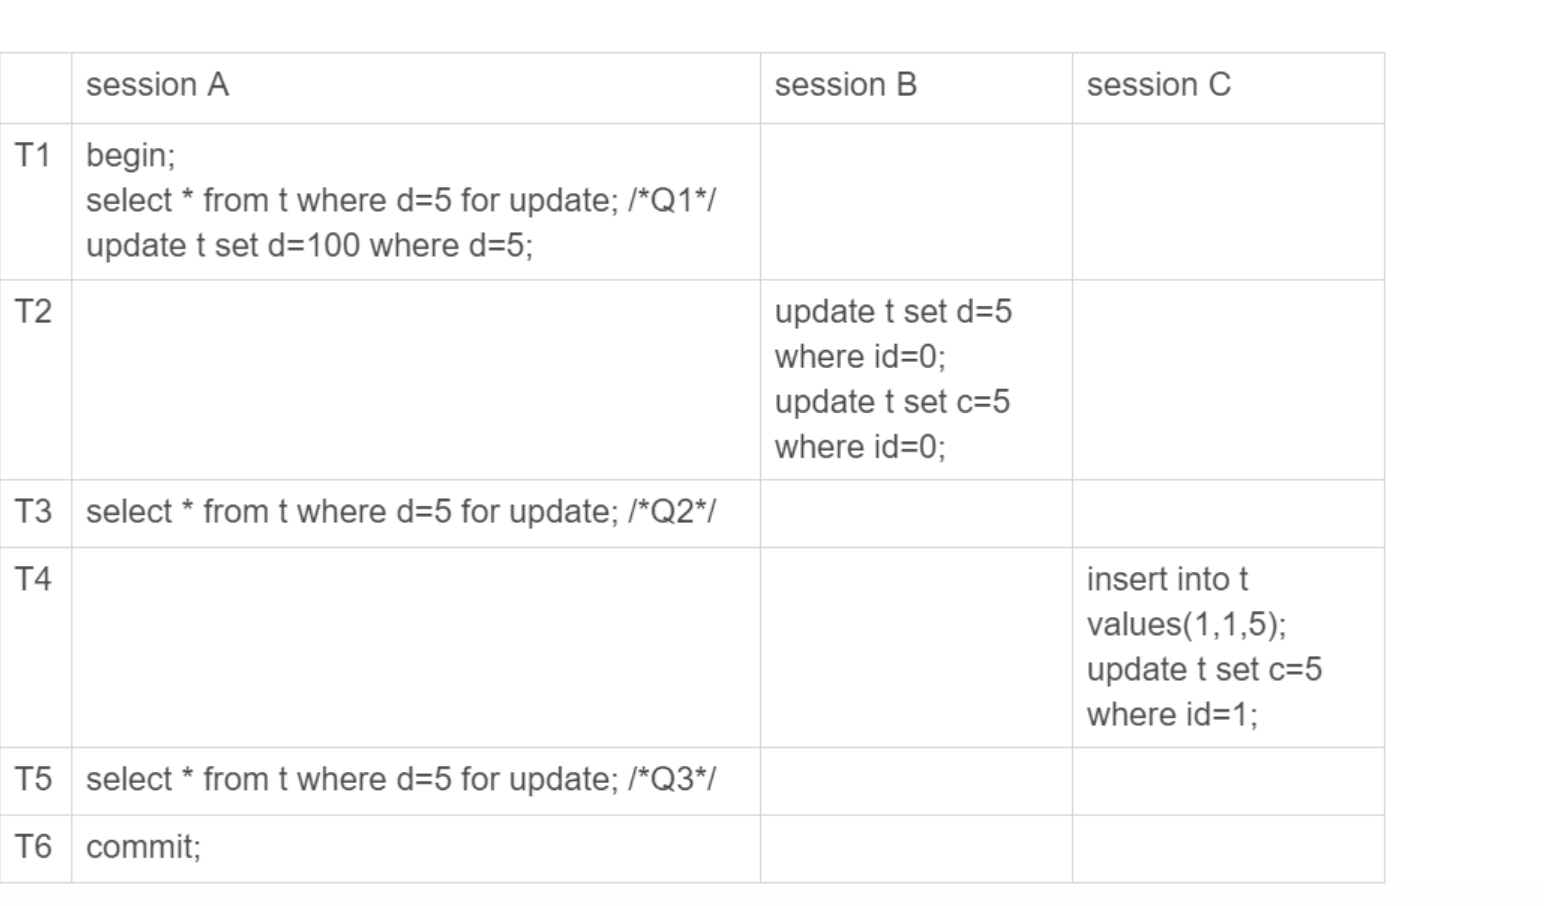Click the Q1 select for update statement
This screenshot has width=1544, height=906.
click(x=401, y=200)
